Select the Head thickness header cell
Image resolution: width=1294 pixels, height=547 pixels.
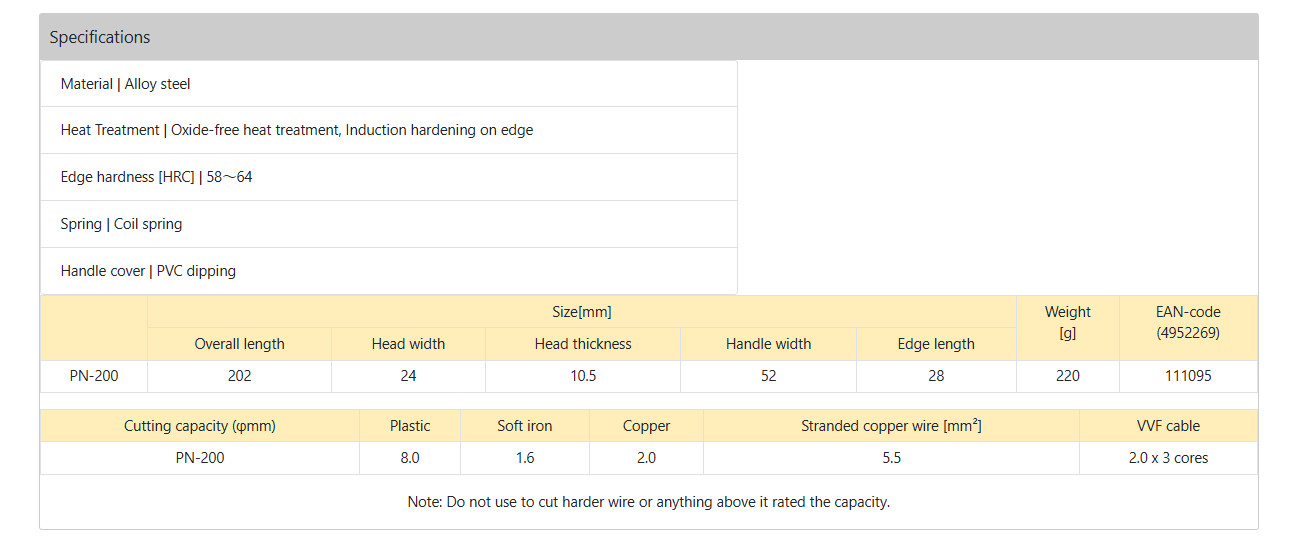click(583, 344)
